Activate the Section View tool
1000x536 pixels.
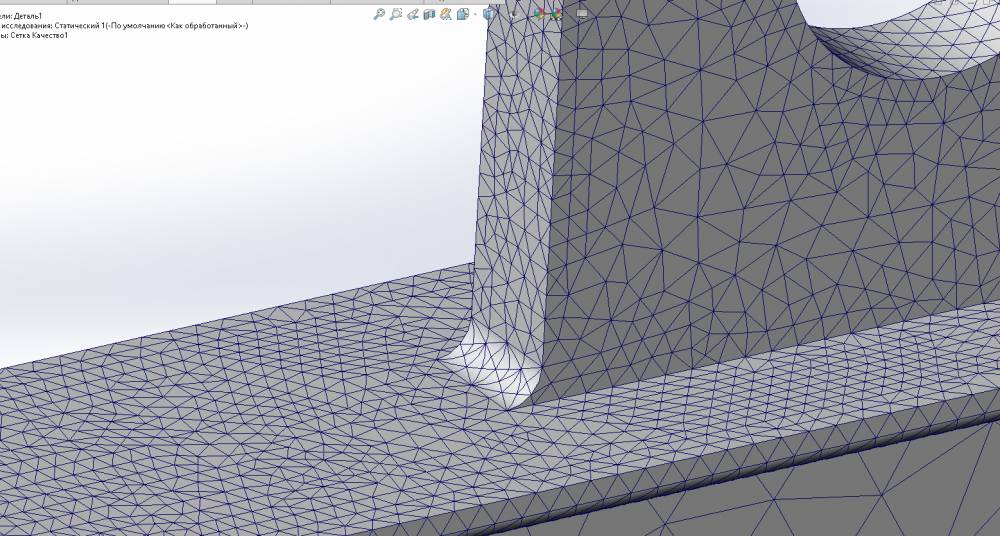429,14
